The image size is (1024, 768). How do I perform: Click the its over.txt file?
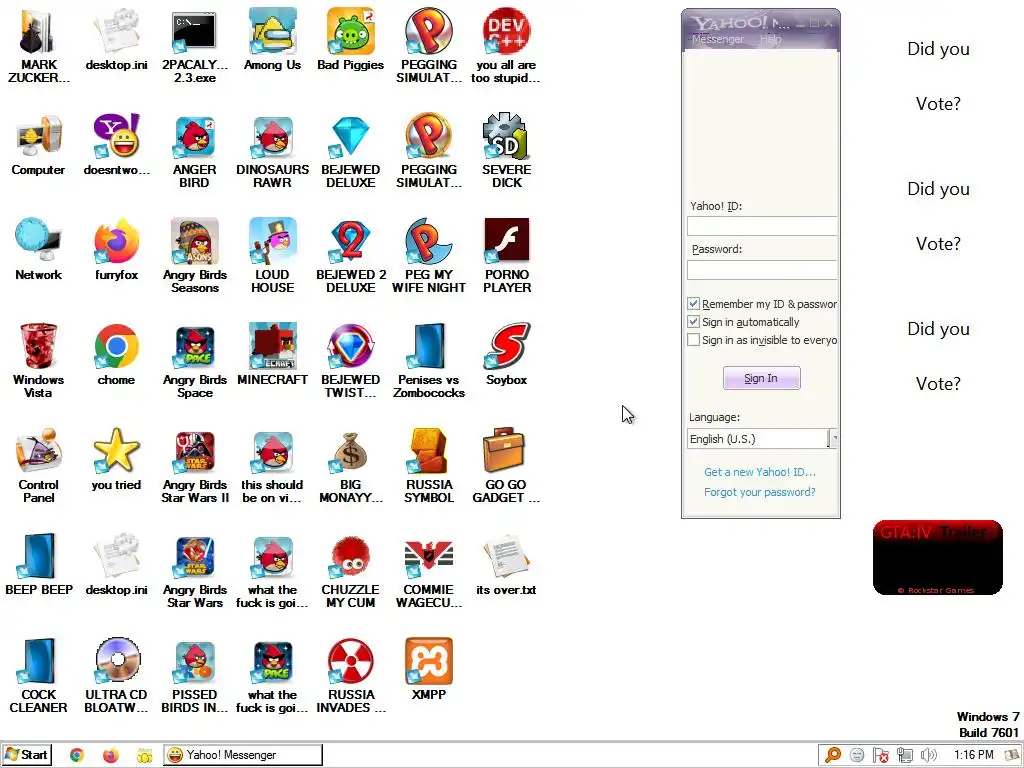tap(507, 565)
